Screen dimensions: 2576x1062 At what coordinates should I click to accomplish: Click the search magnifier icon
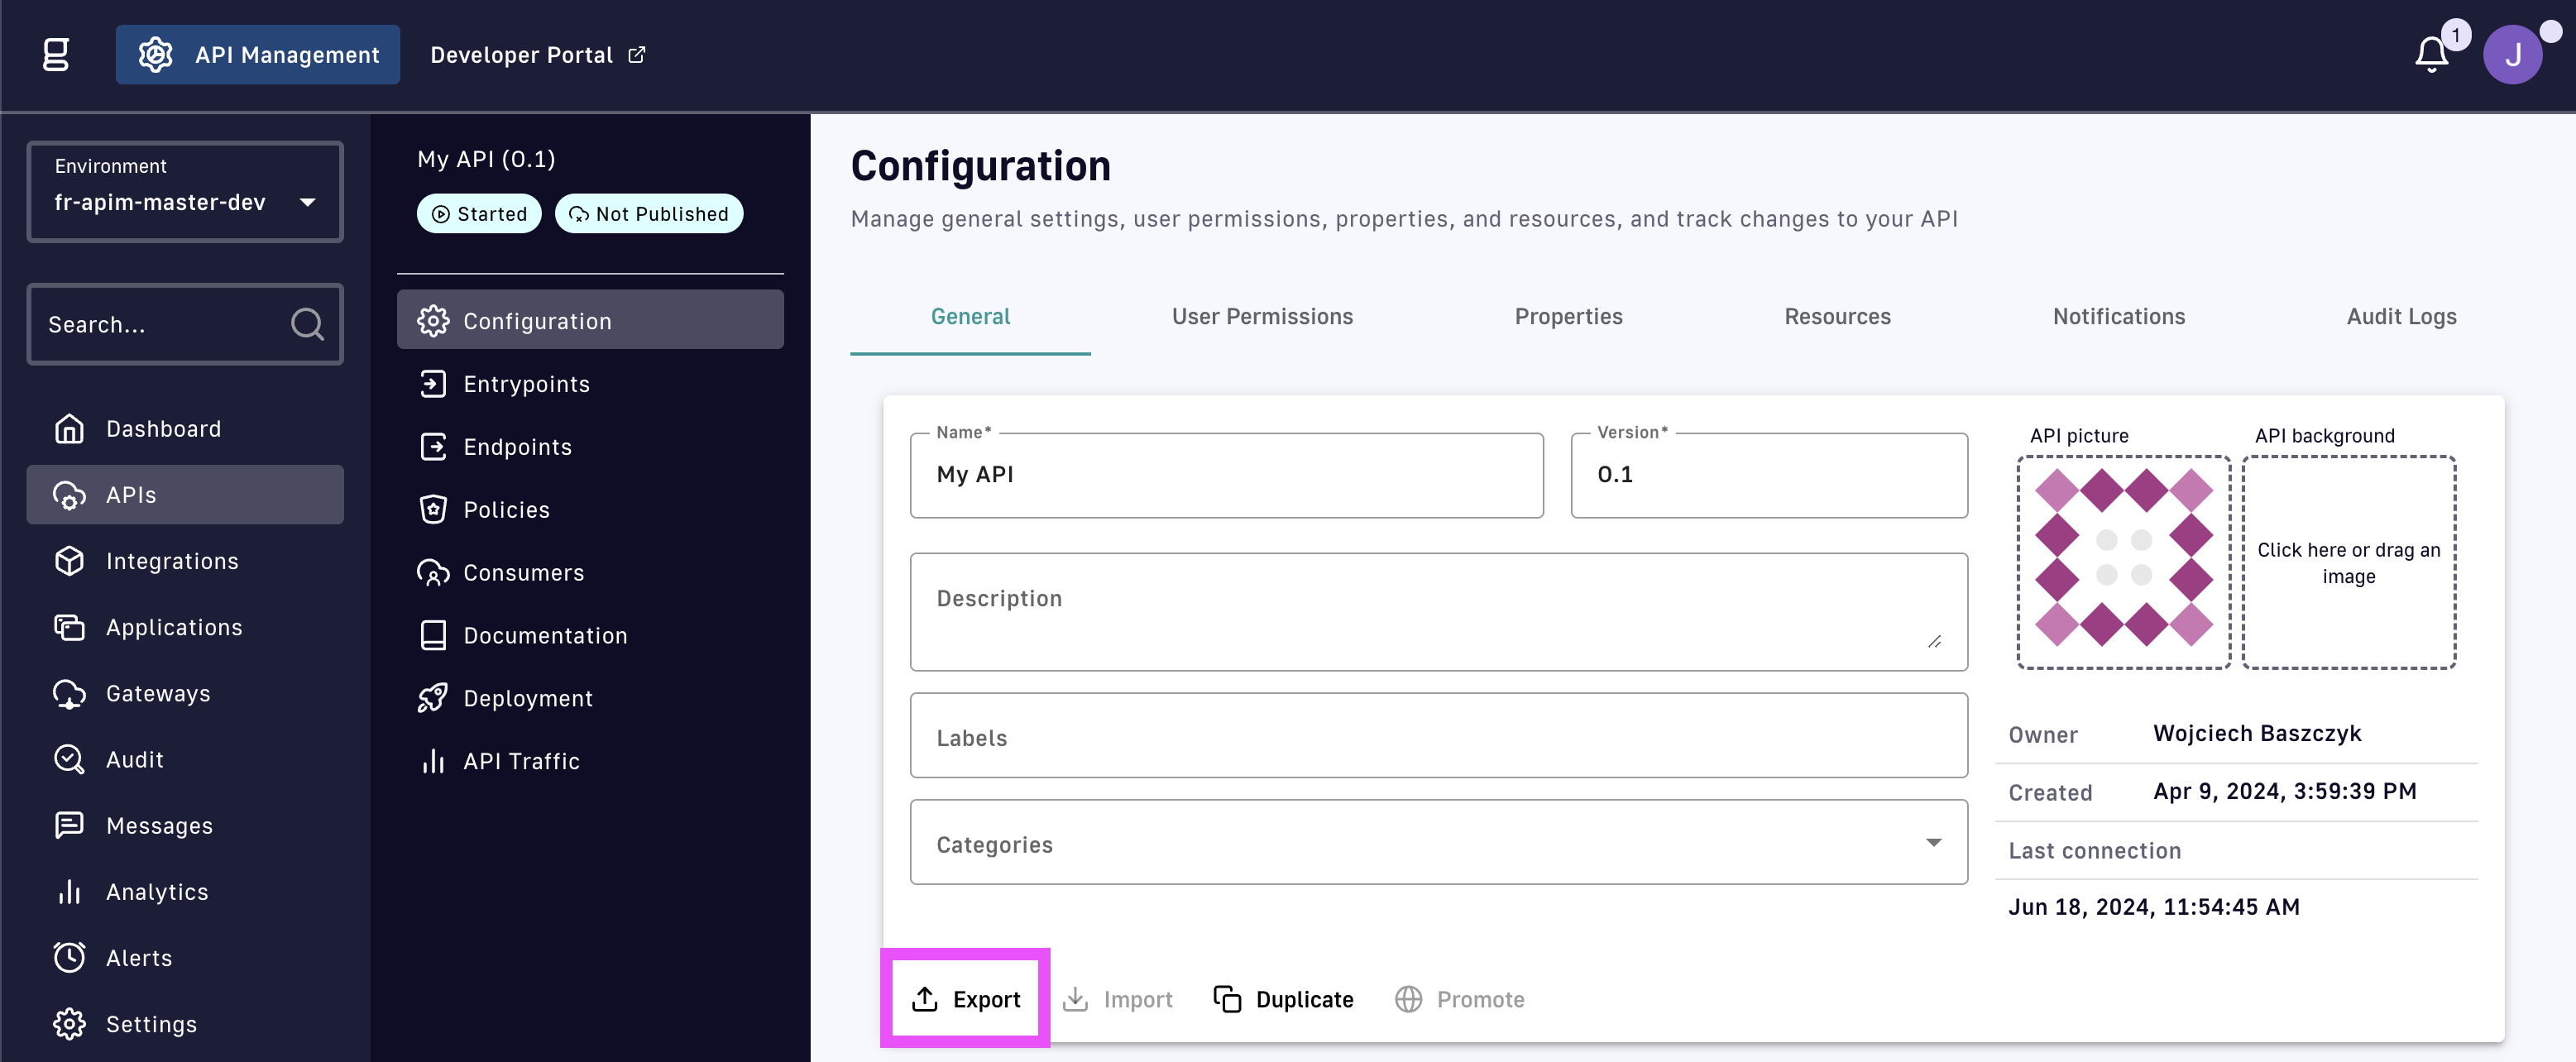[307, 324]
